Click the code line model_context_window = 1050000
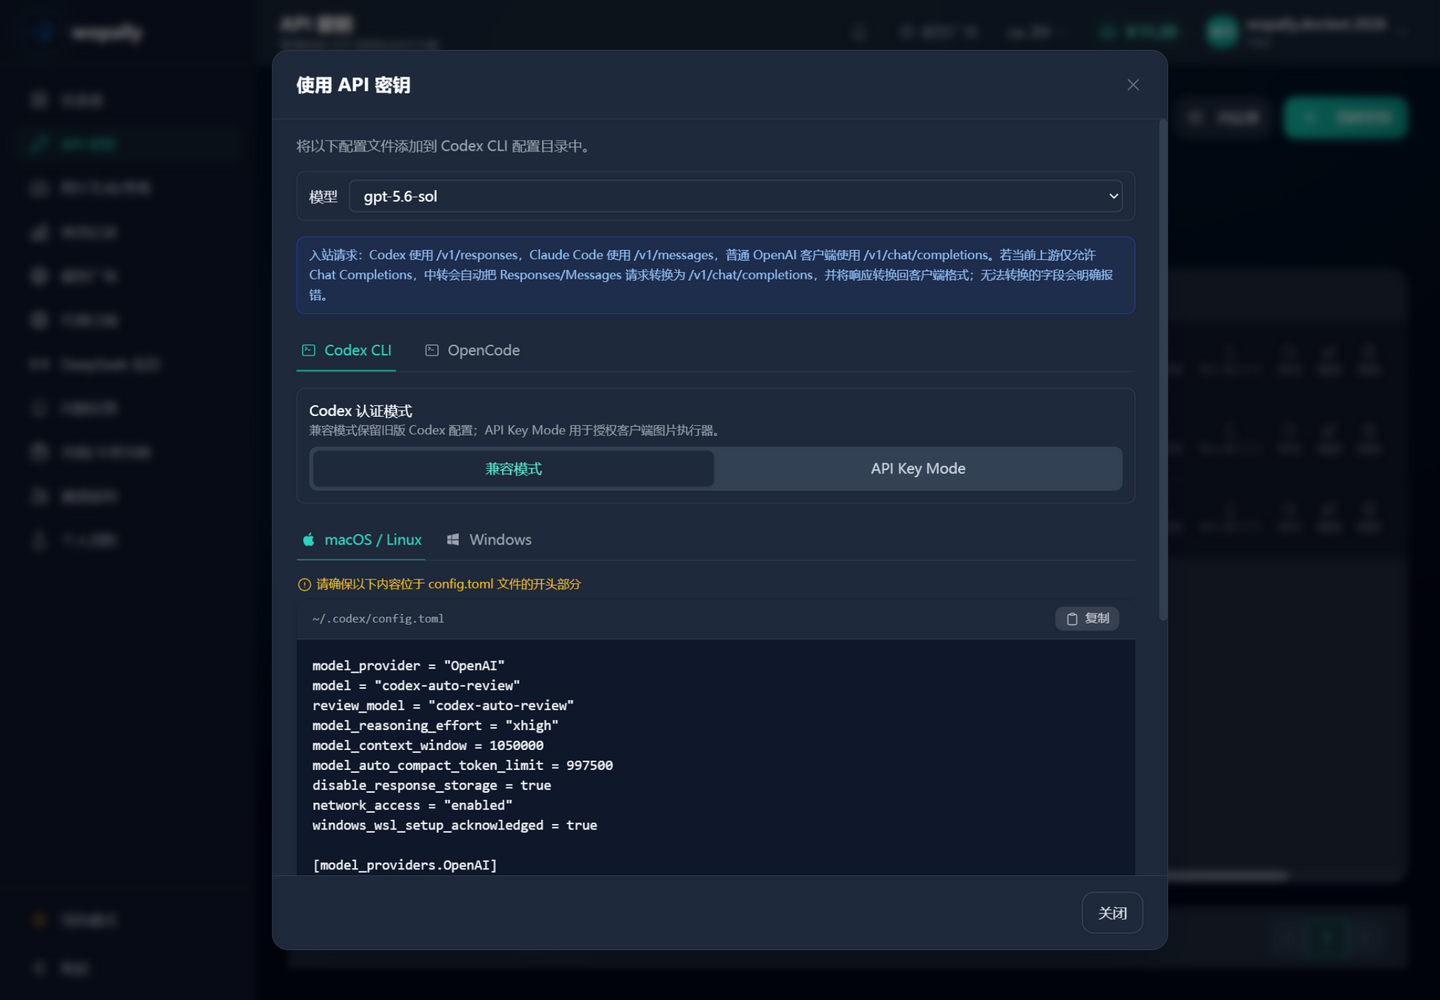The width and height of the screenshot is (1440, 1000). (428, 746)
